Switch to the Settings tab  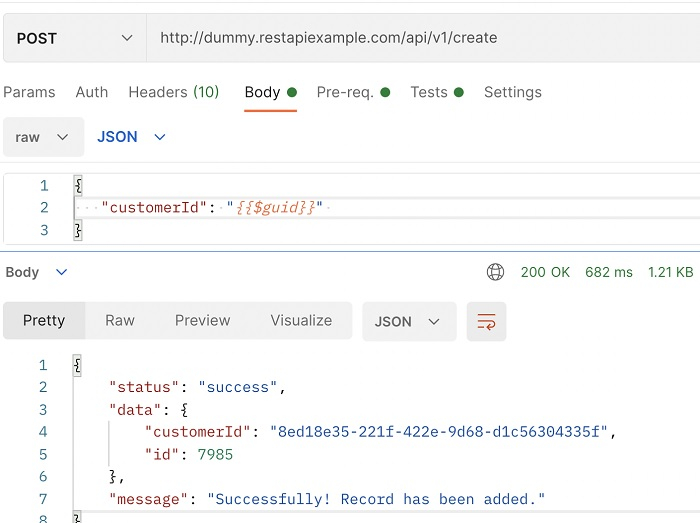click(x=513, y=92)
